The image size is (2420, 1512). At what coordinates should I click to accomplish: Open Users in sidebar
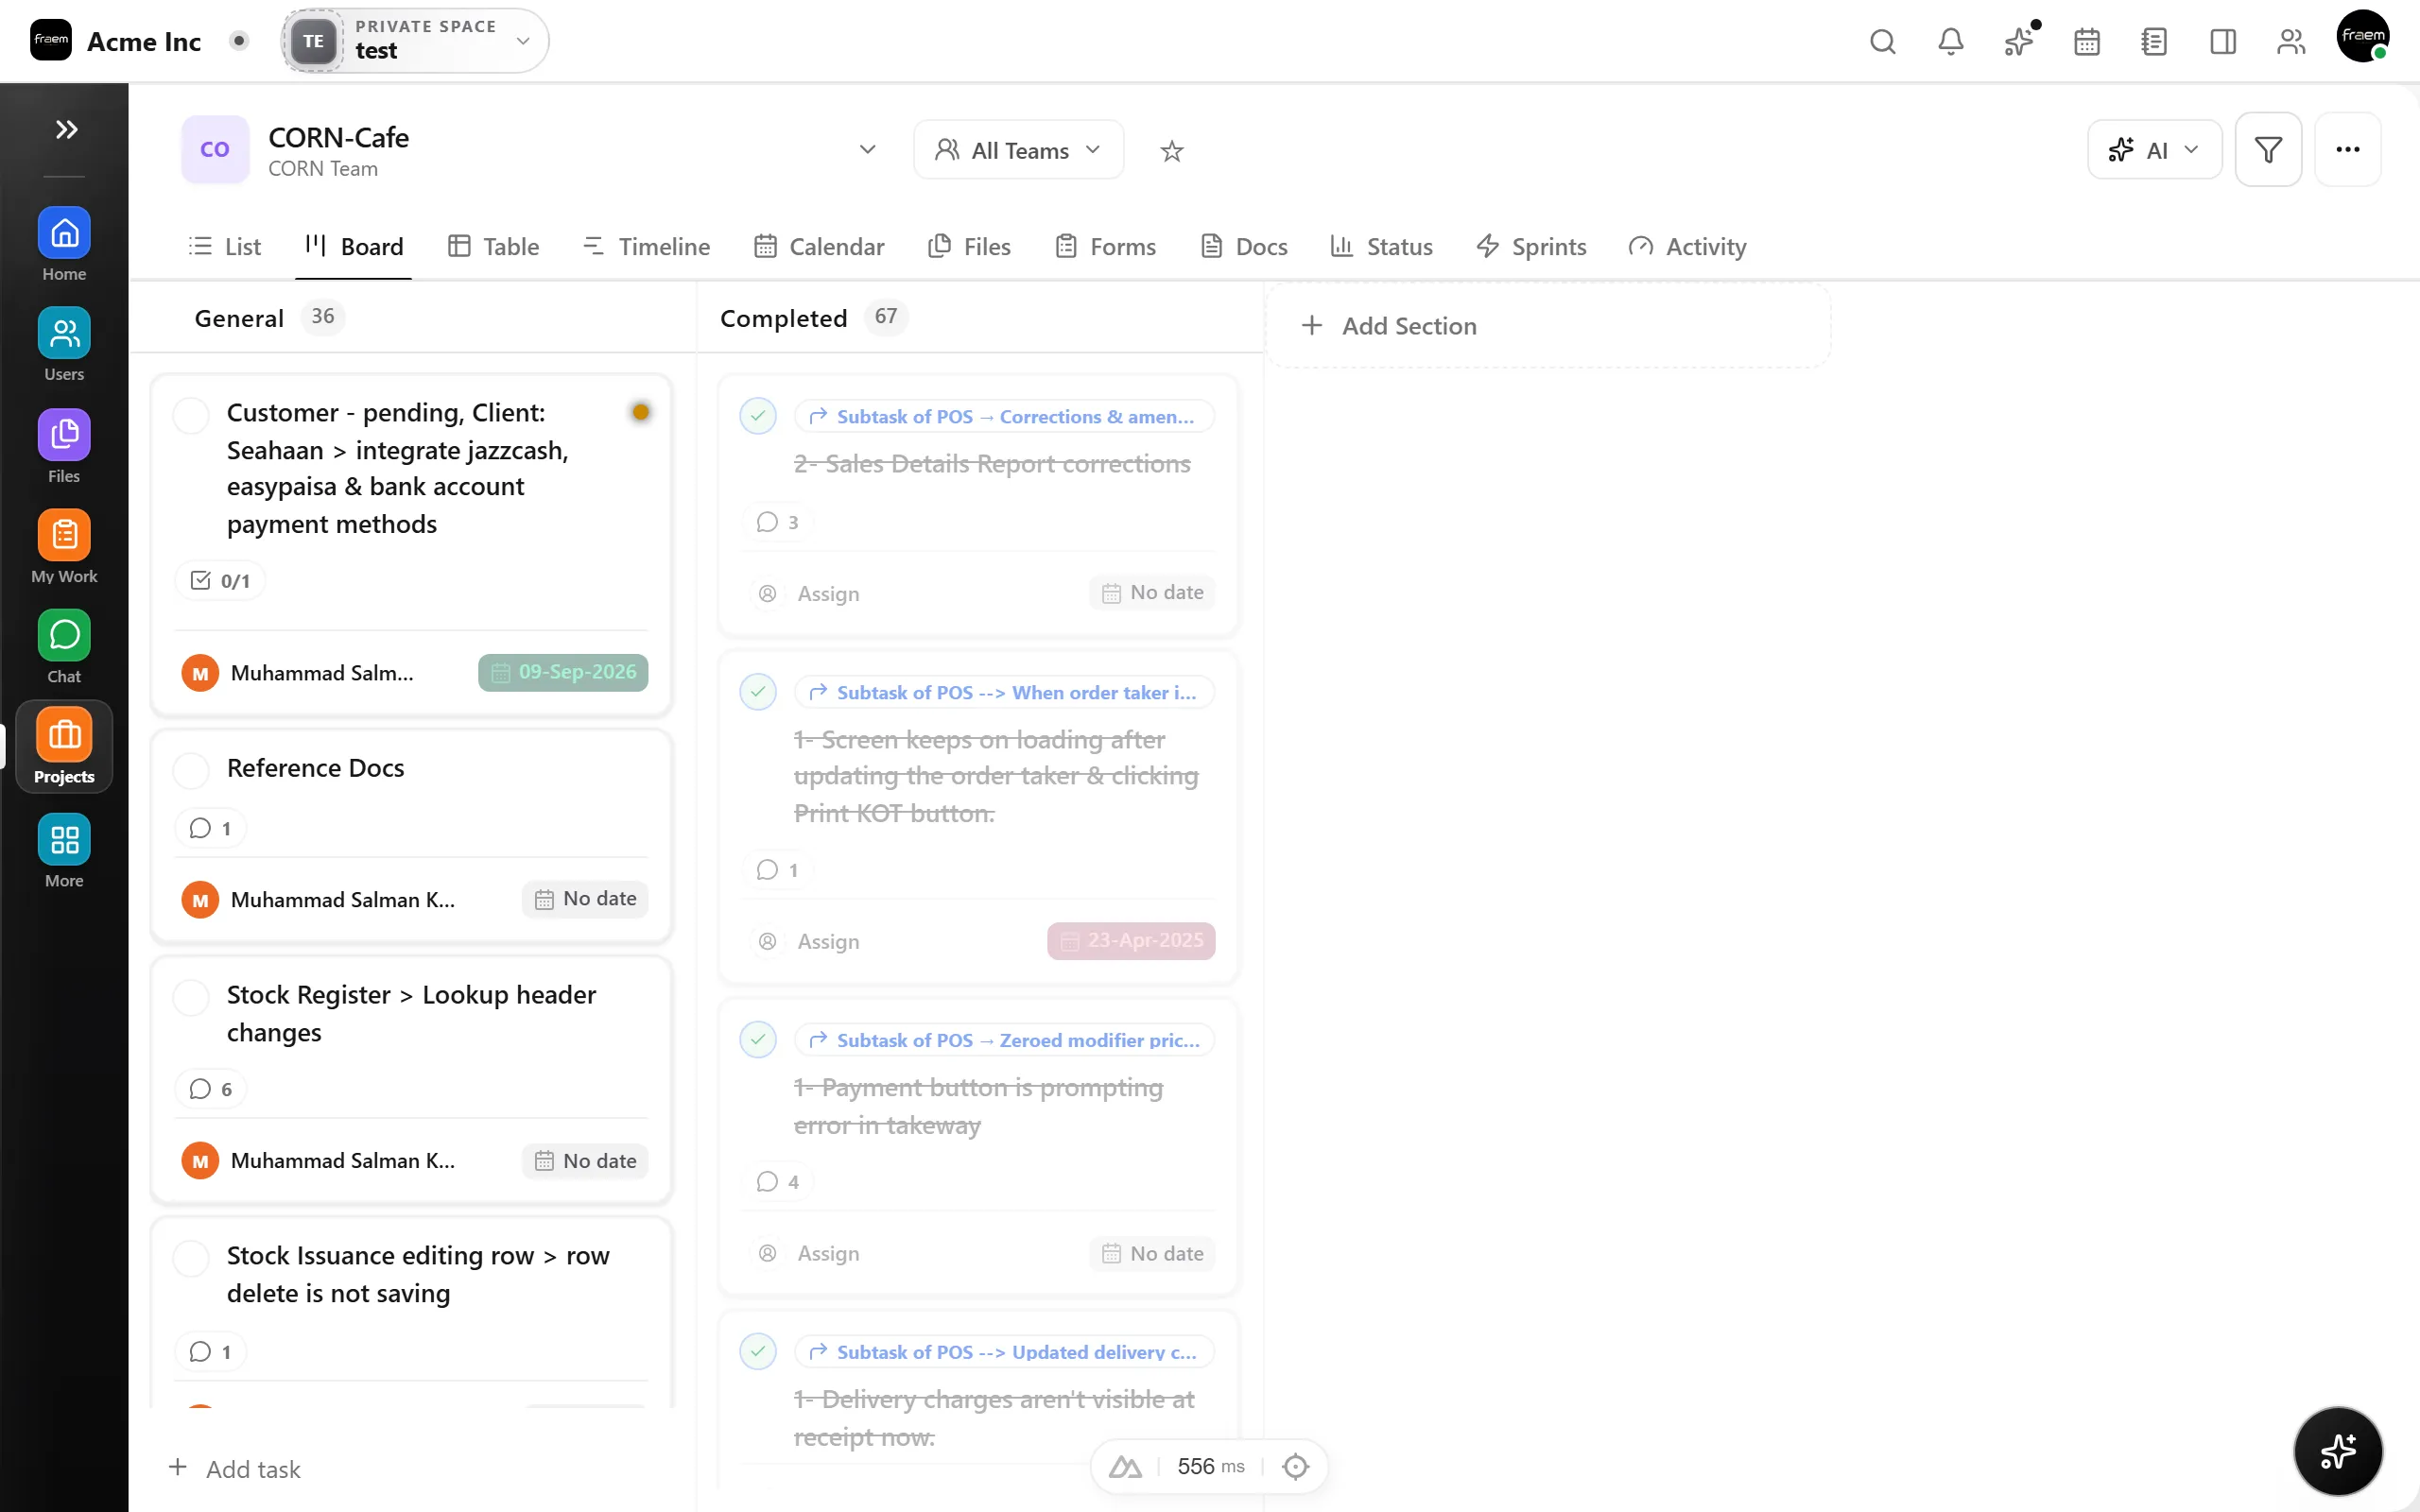point(64,345)
